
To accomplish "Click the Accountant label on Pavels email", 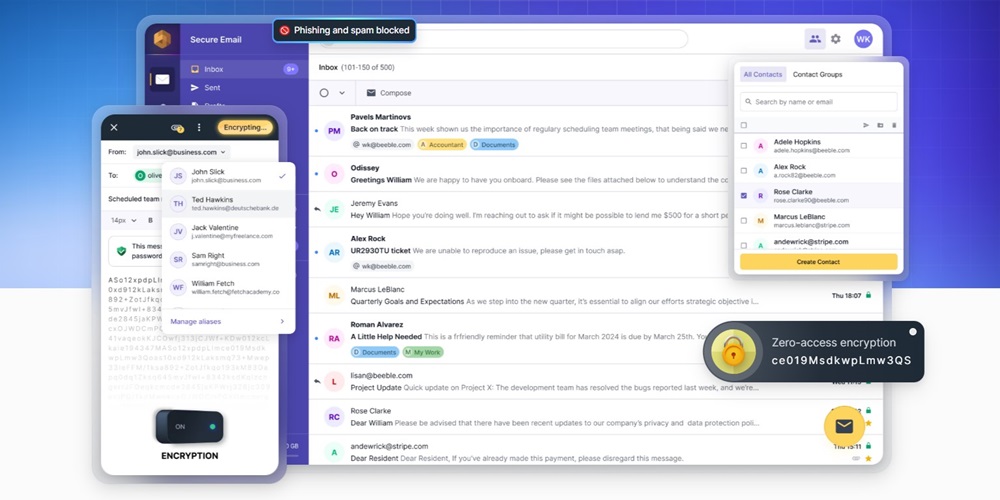I will tap(442, 145).
